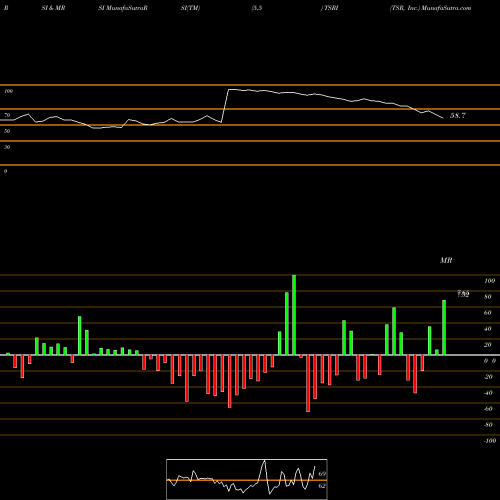Click the MR axis label 100
The width and height of the screenshot is (500, 500).
pos(489,281)
